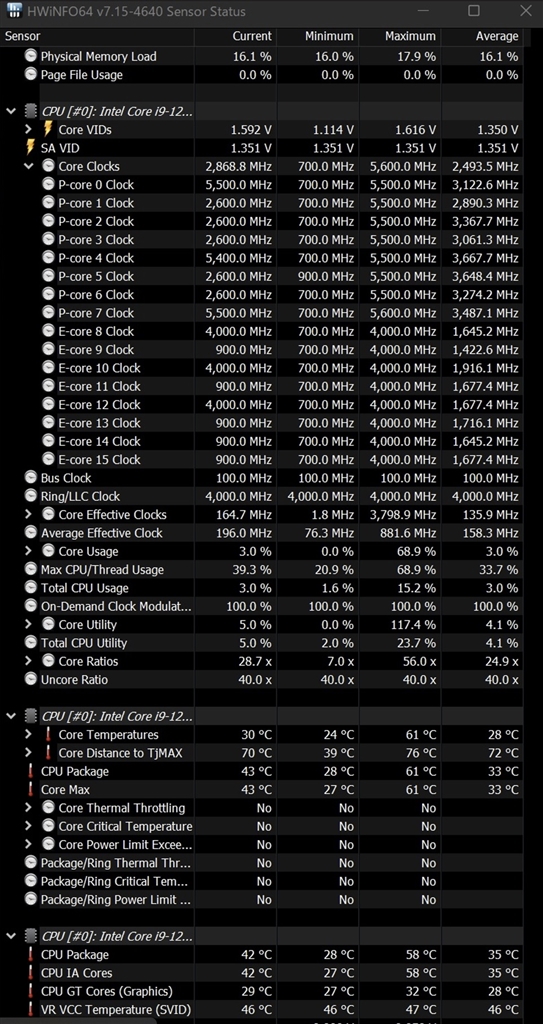Select the Ring/LLC Clock row
543x1024 pixels.
[x=261, y=496]
